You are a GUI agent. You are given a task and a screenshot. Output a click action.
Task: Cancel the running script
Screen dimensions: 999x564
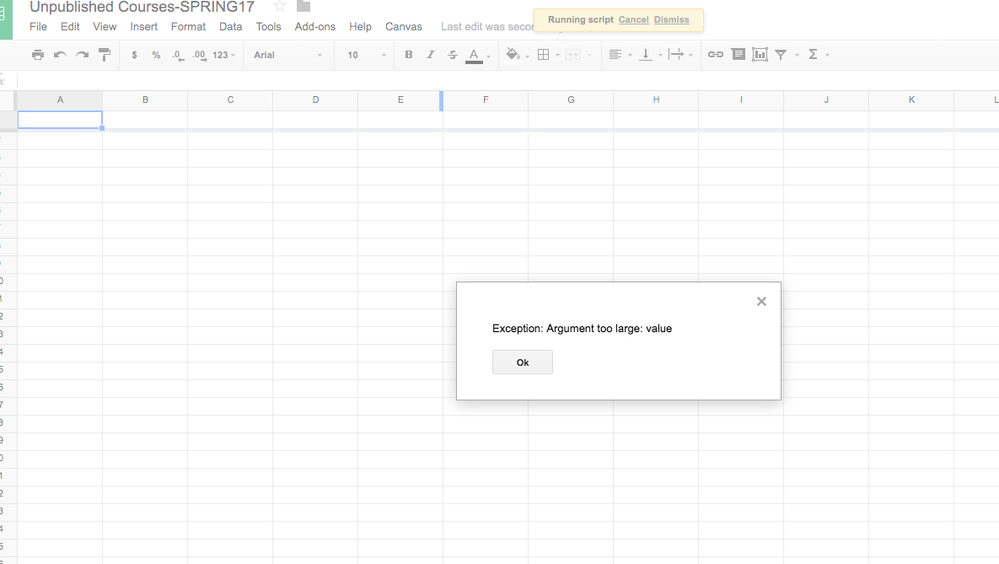point(633,20)
